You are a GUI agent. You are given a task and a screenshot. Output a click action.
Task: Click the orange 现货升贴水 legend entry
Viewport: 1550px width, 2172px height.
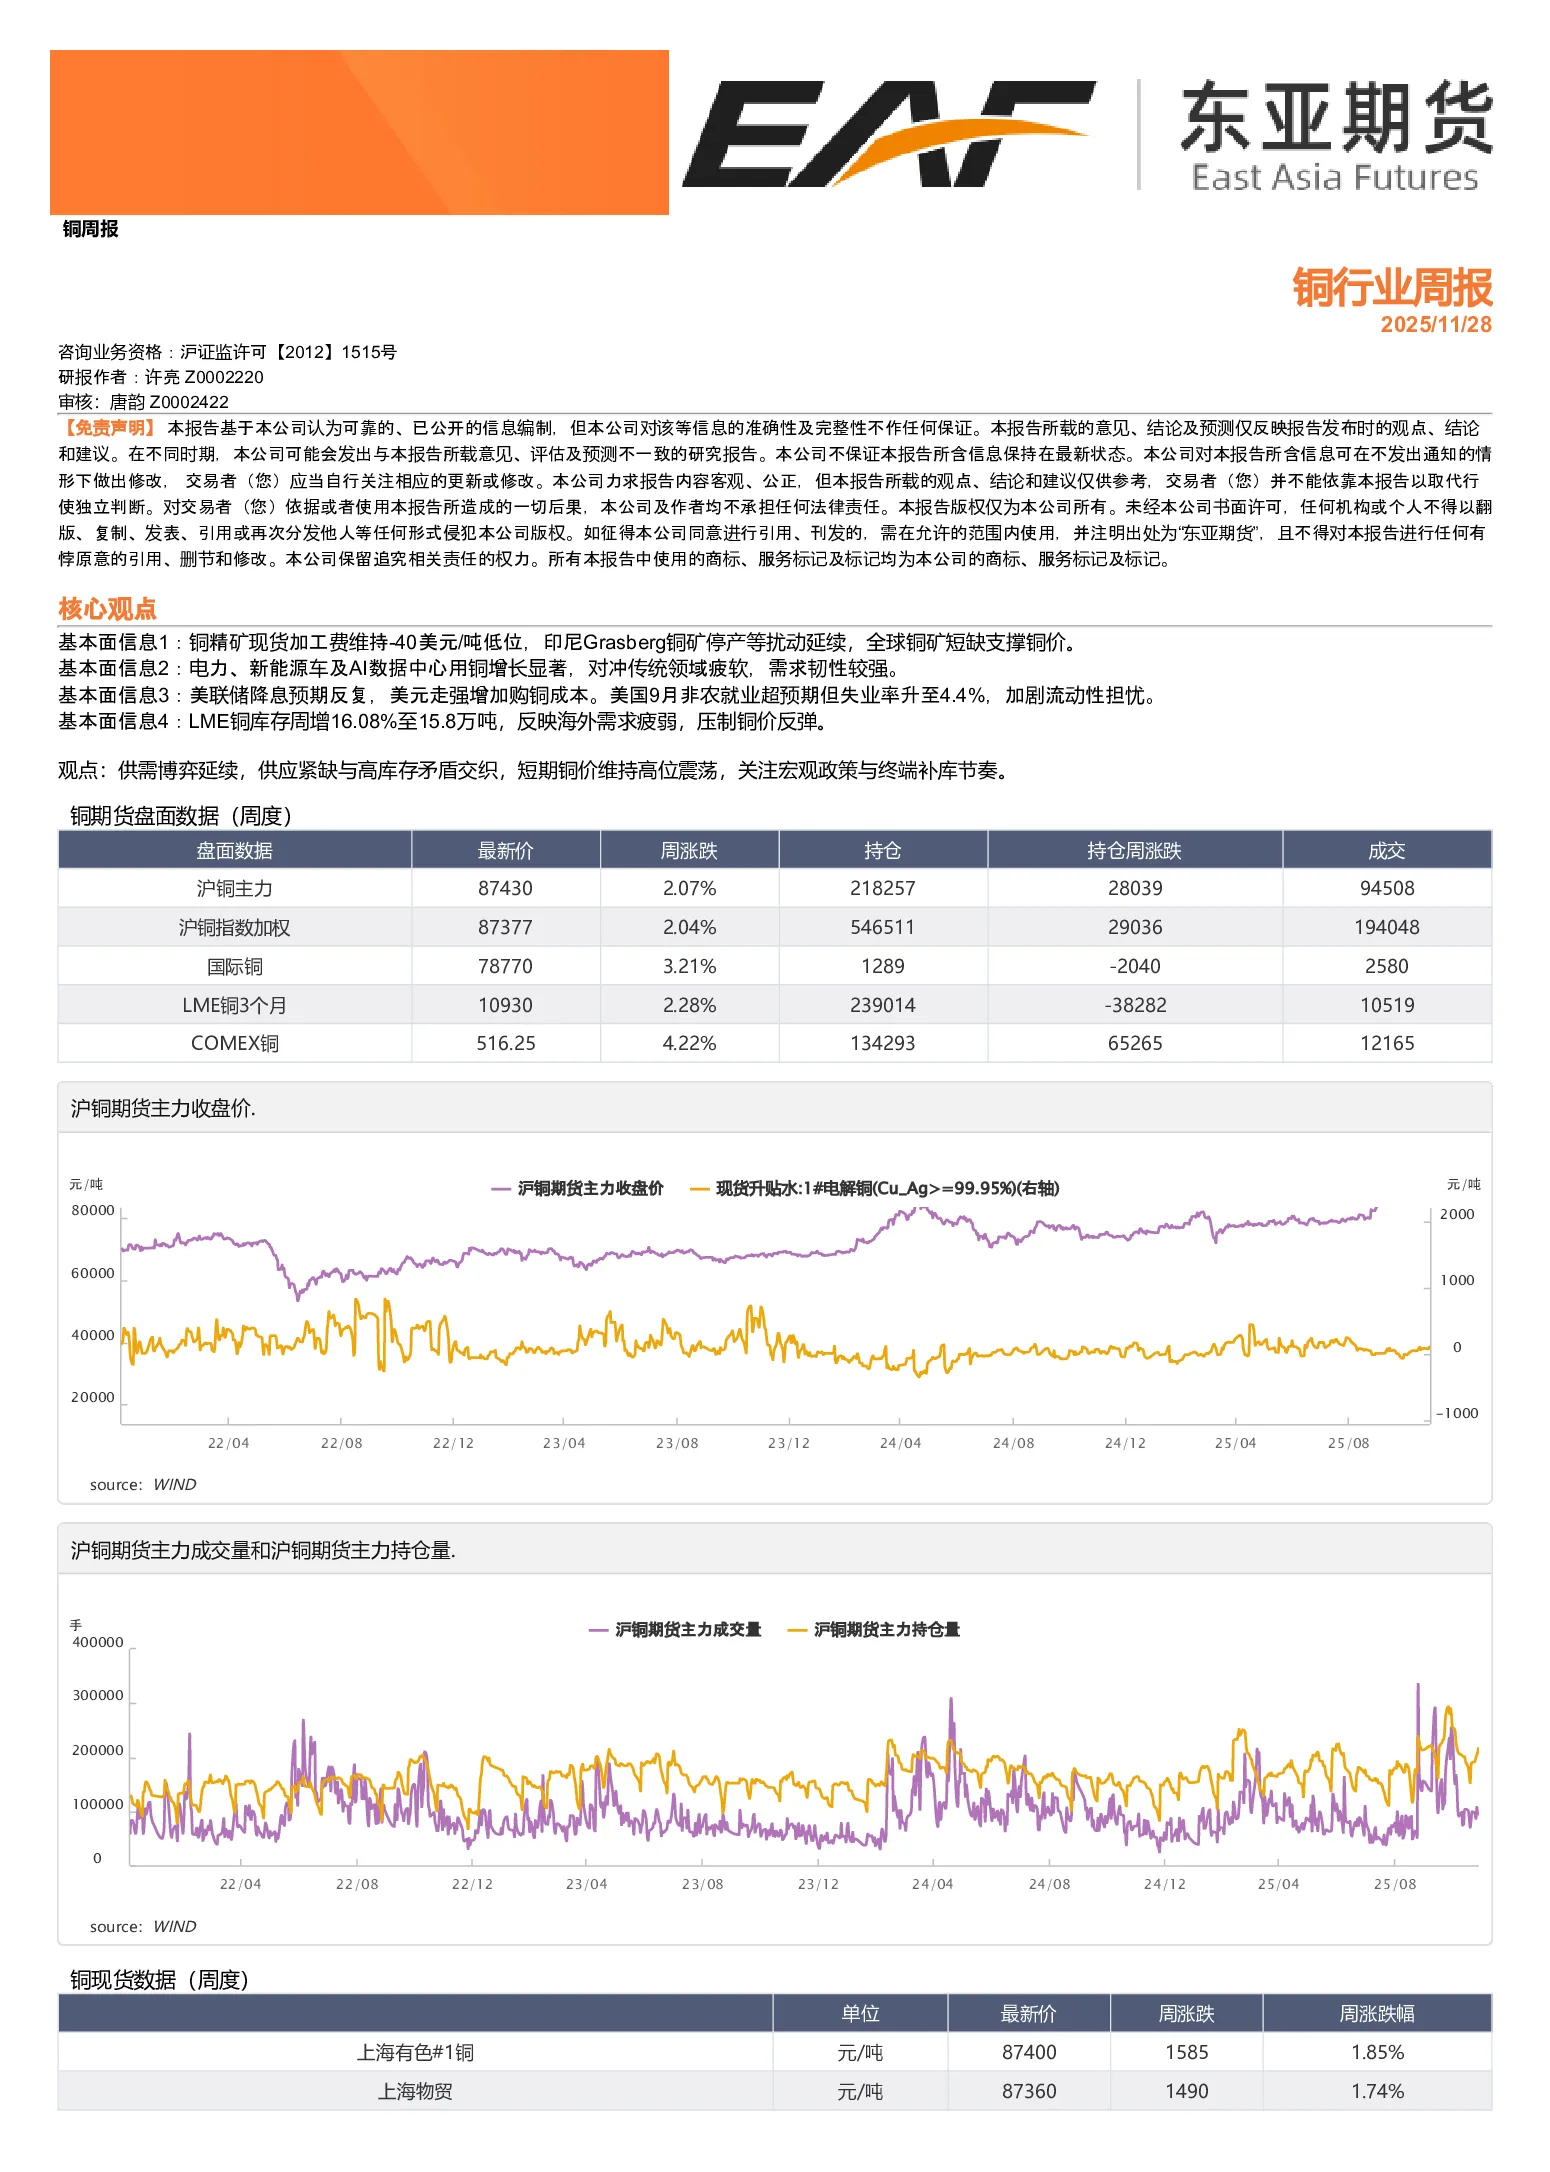click(875, 1189)
